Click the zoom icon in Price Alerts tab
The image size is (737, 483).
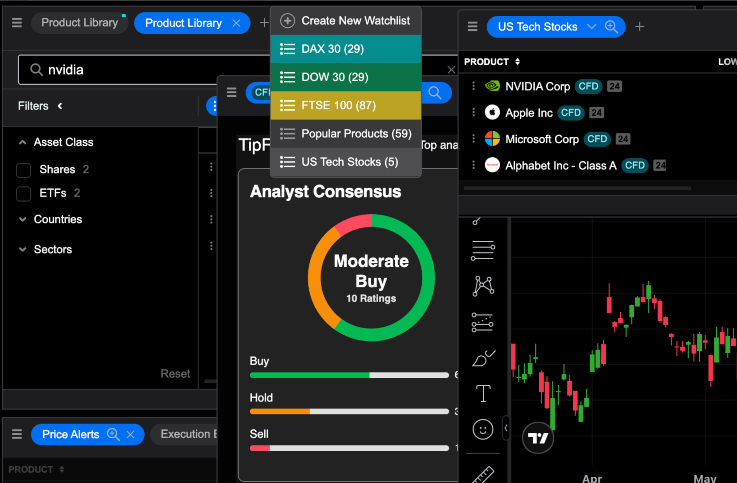click(113, 434)
